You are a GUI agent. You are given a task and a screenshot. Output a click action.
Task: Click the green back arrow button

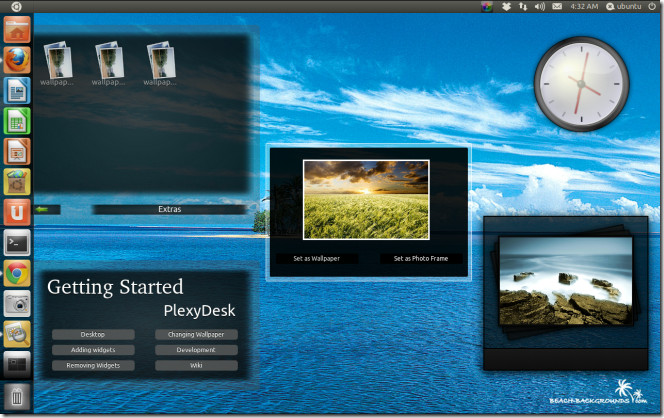pyautogui.click(x=42, y=209)
